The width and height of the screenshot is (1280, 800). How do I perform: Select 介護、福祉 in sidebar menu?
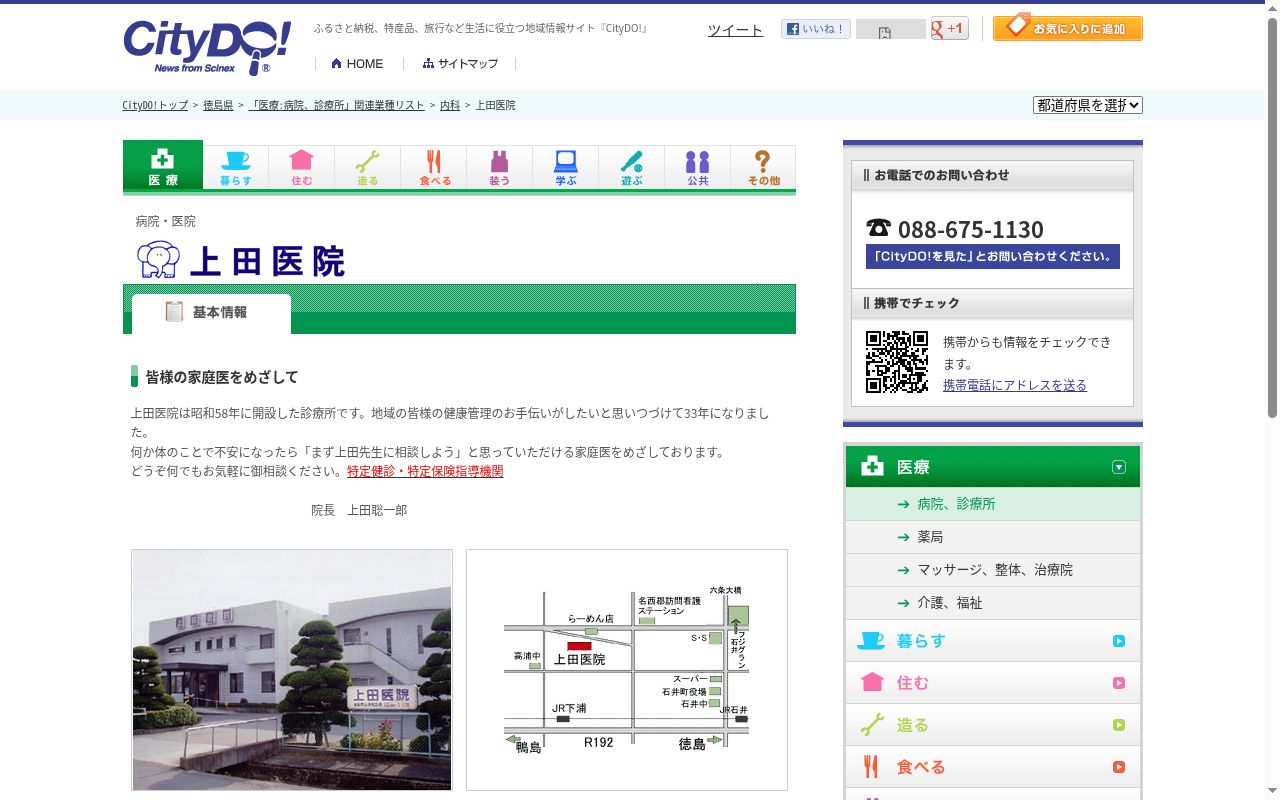click(x=993, y=603)
